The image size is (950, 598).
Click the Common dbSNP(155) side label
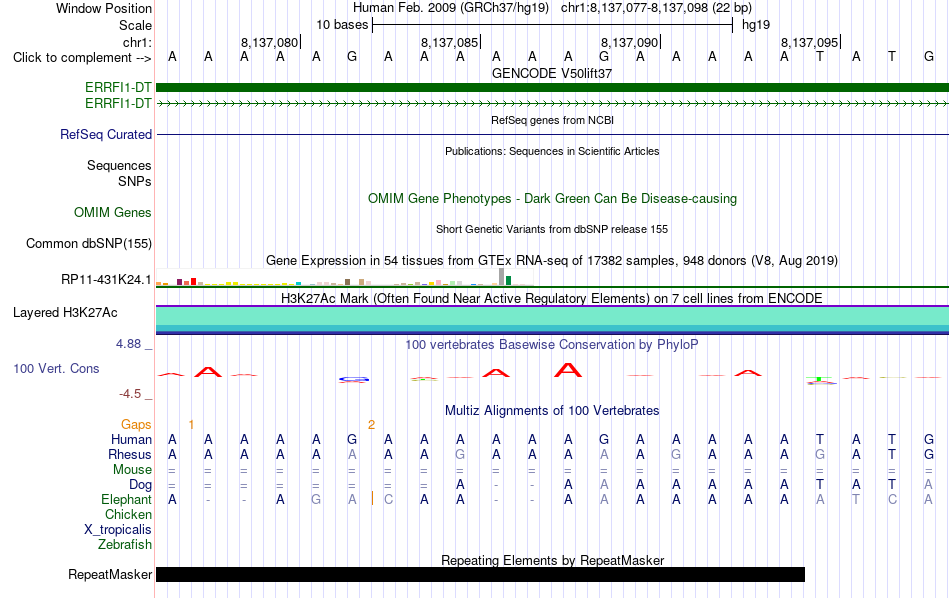click(x=88, y=244)
